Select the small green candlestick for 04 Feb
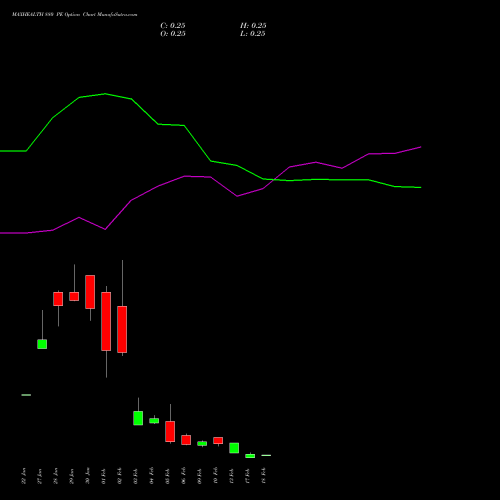 [x=154, y=421]
